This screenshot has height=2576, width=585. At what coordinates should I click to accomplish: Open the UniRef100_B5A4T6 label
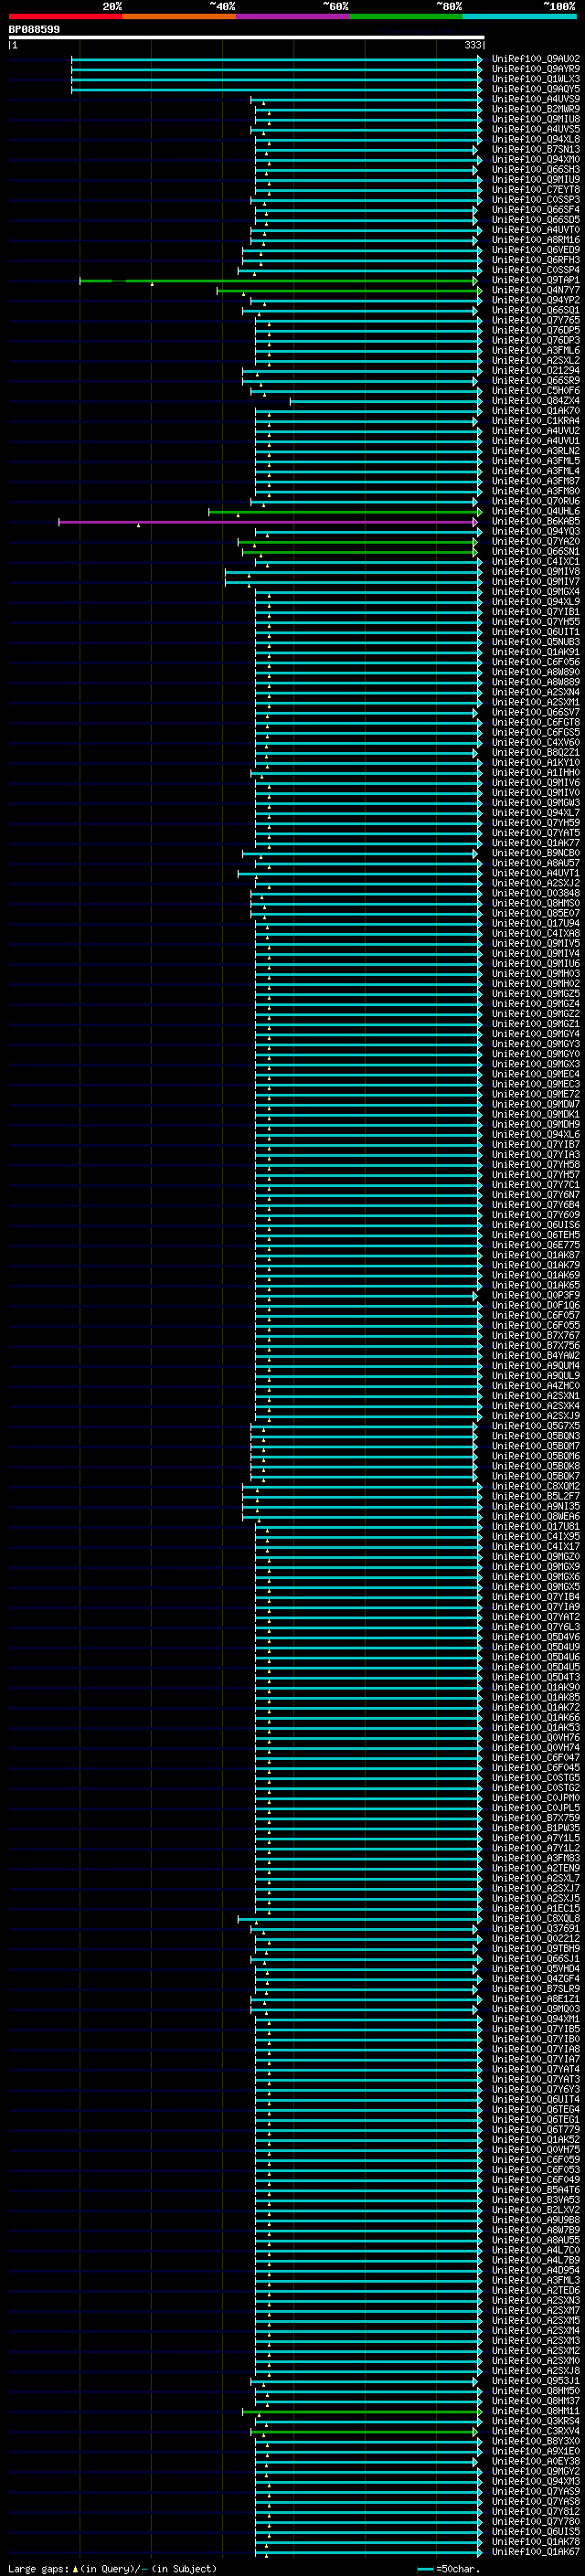pyautogui.click(x=536, y=2190)
